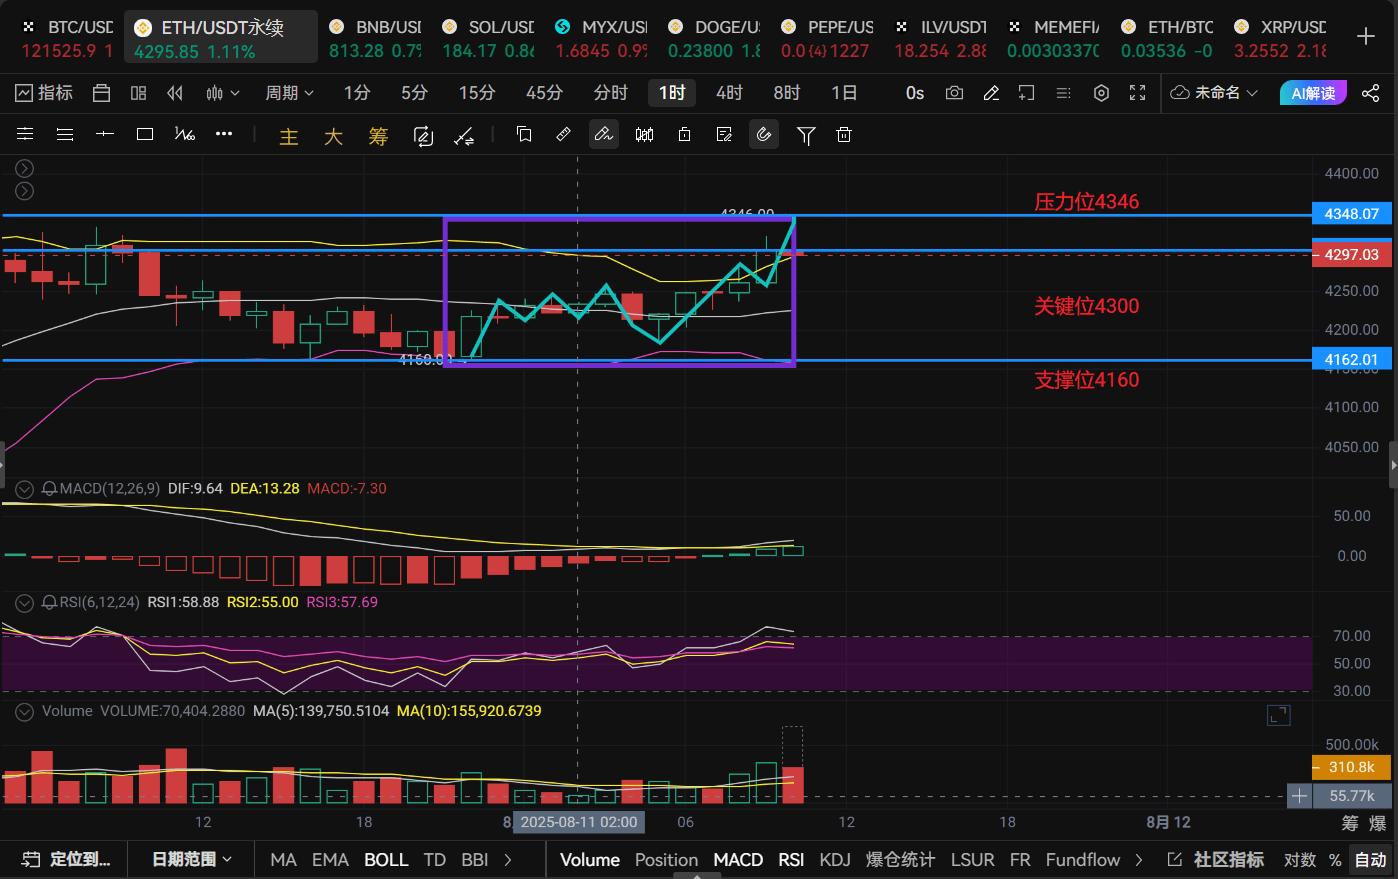Click the briefcase icon next to 指标

pos(101,93)
